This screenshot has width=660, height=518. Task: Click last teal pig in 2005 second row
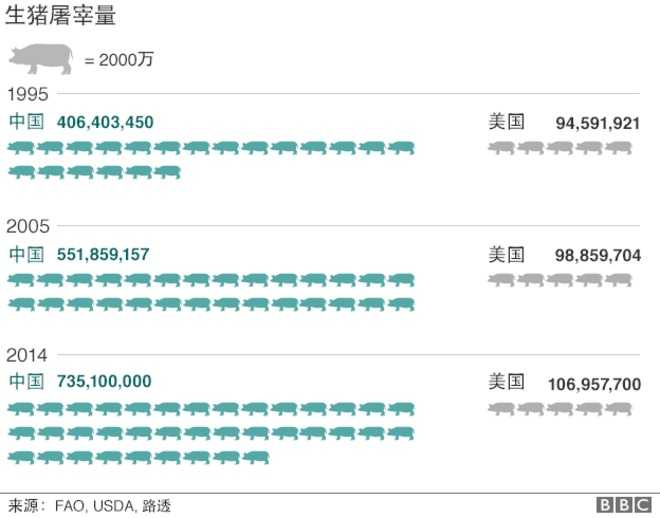402,304
